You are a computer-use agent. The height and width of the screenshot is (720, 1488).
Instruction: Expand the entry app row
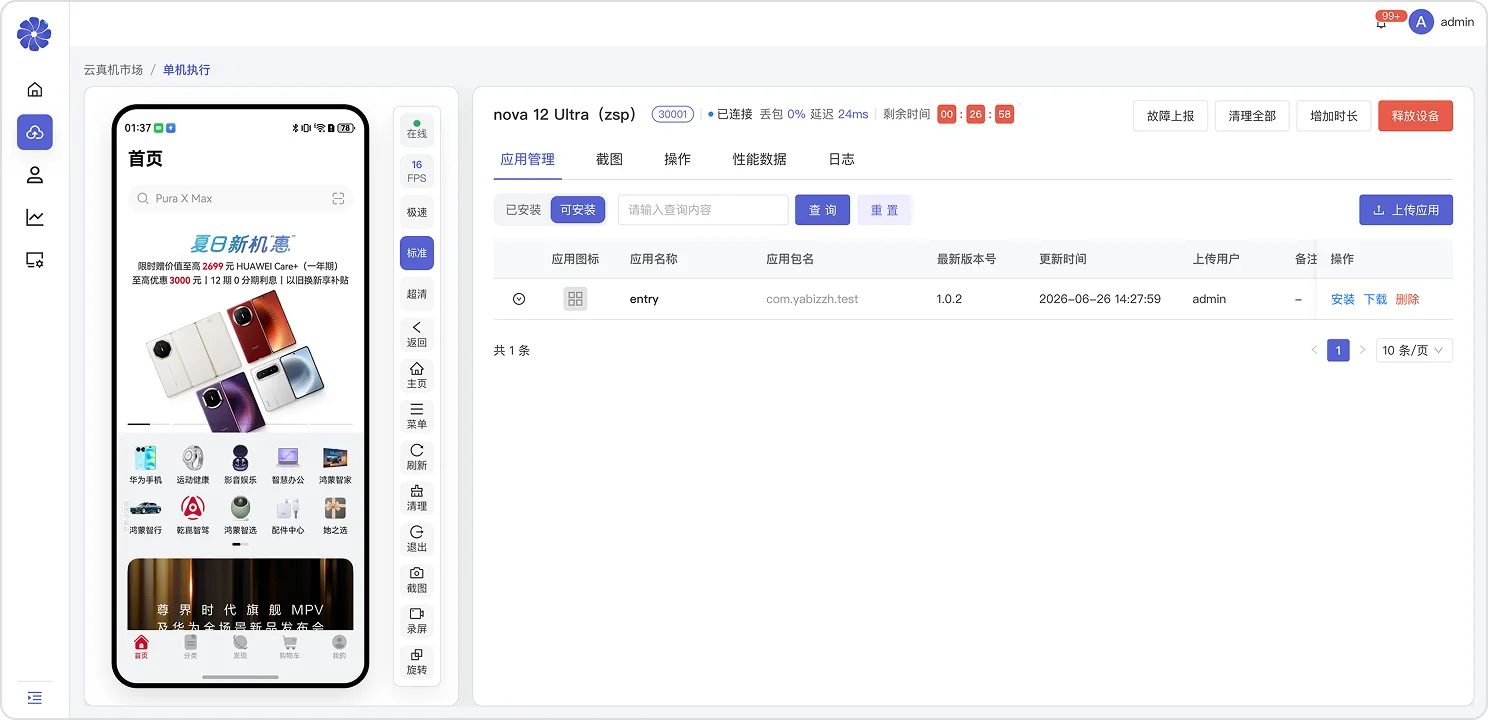pos(519,299)
